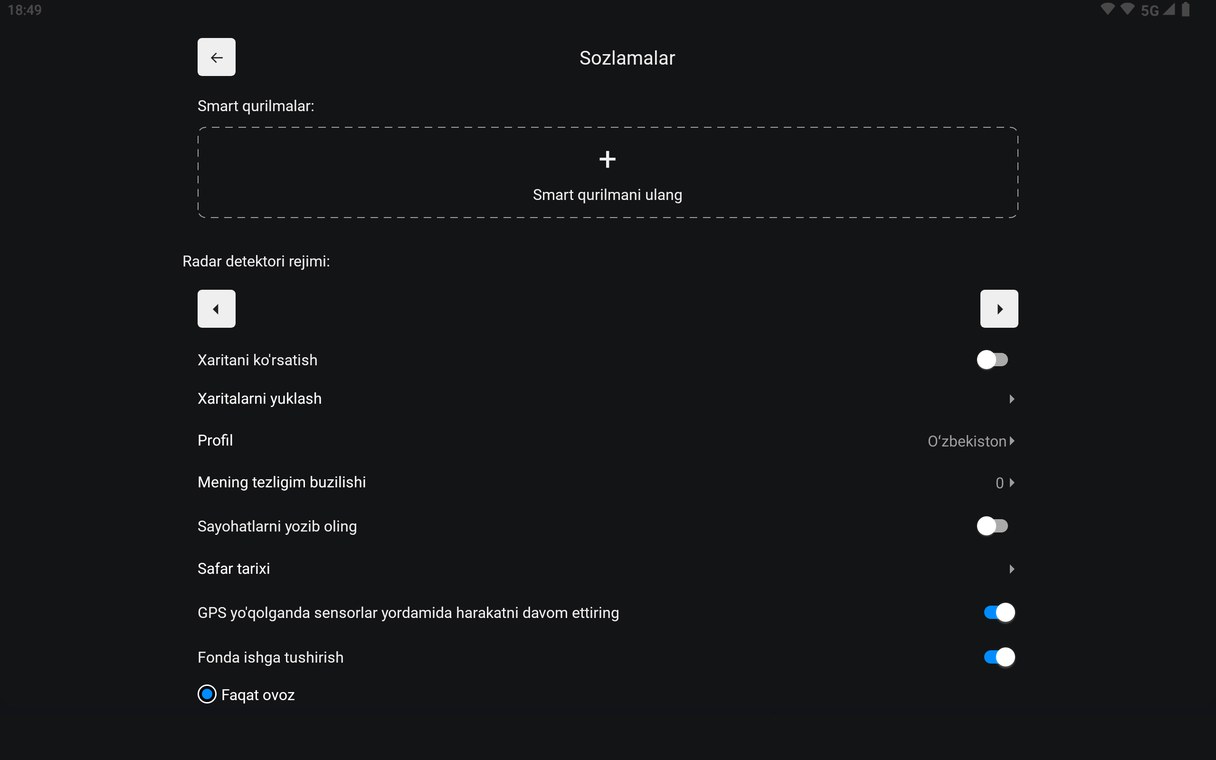This screenshot has width=1216, height=760.
Task: Switch to next radar detector mode
Action: tap(999, 309)
